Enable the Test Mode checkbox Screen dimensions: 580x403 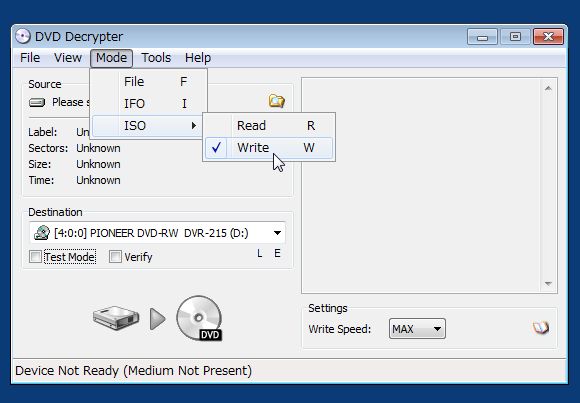(x=36, y=256)
